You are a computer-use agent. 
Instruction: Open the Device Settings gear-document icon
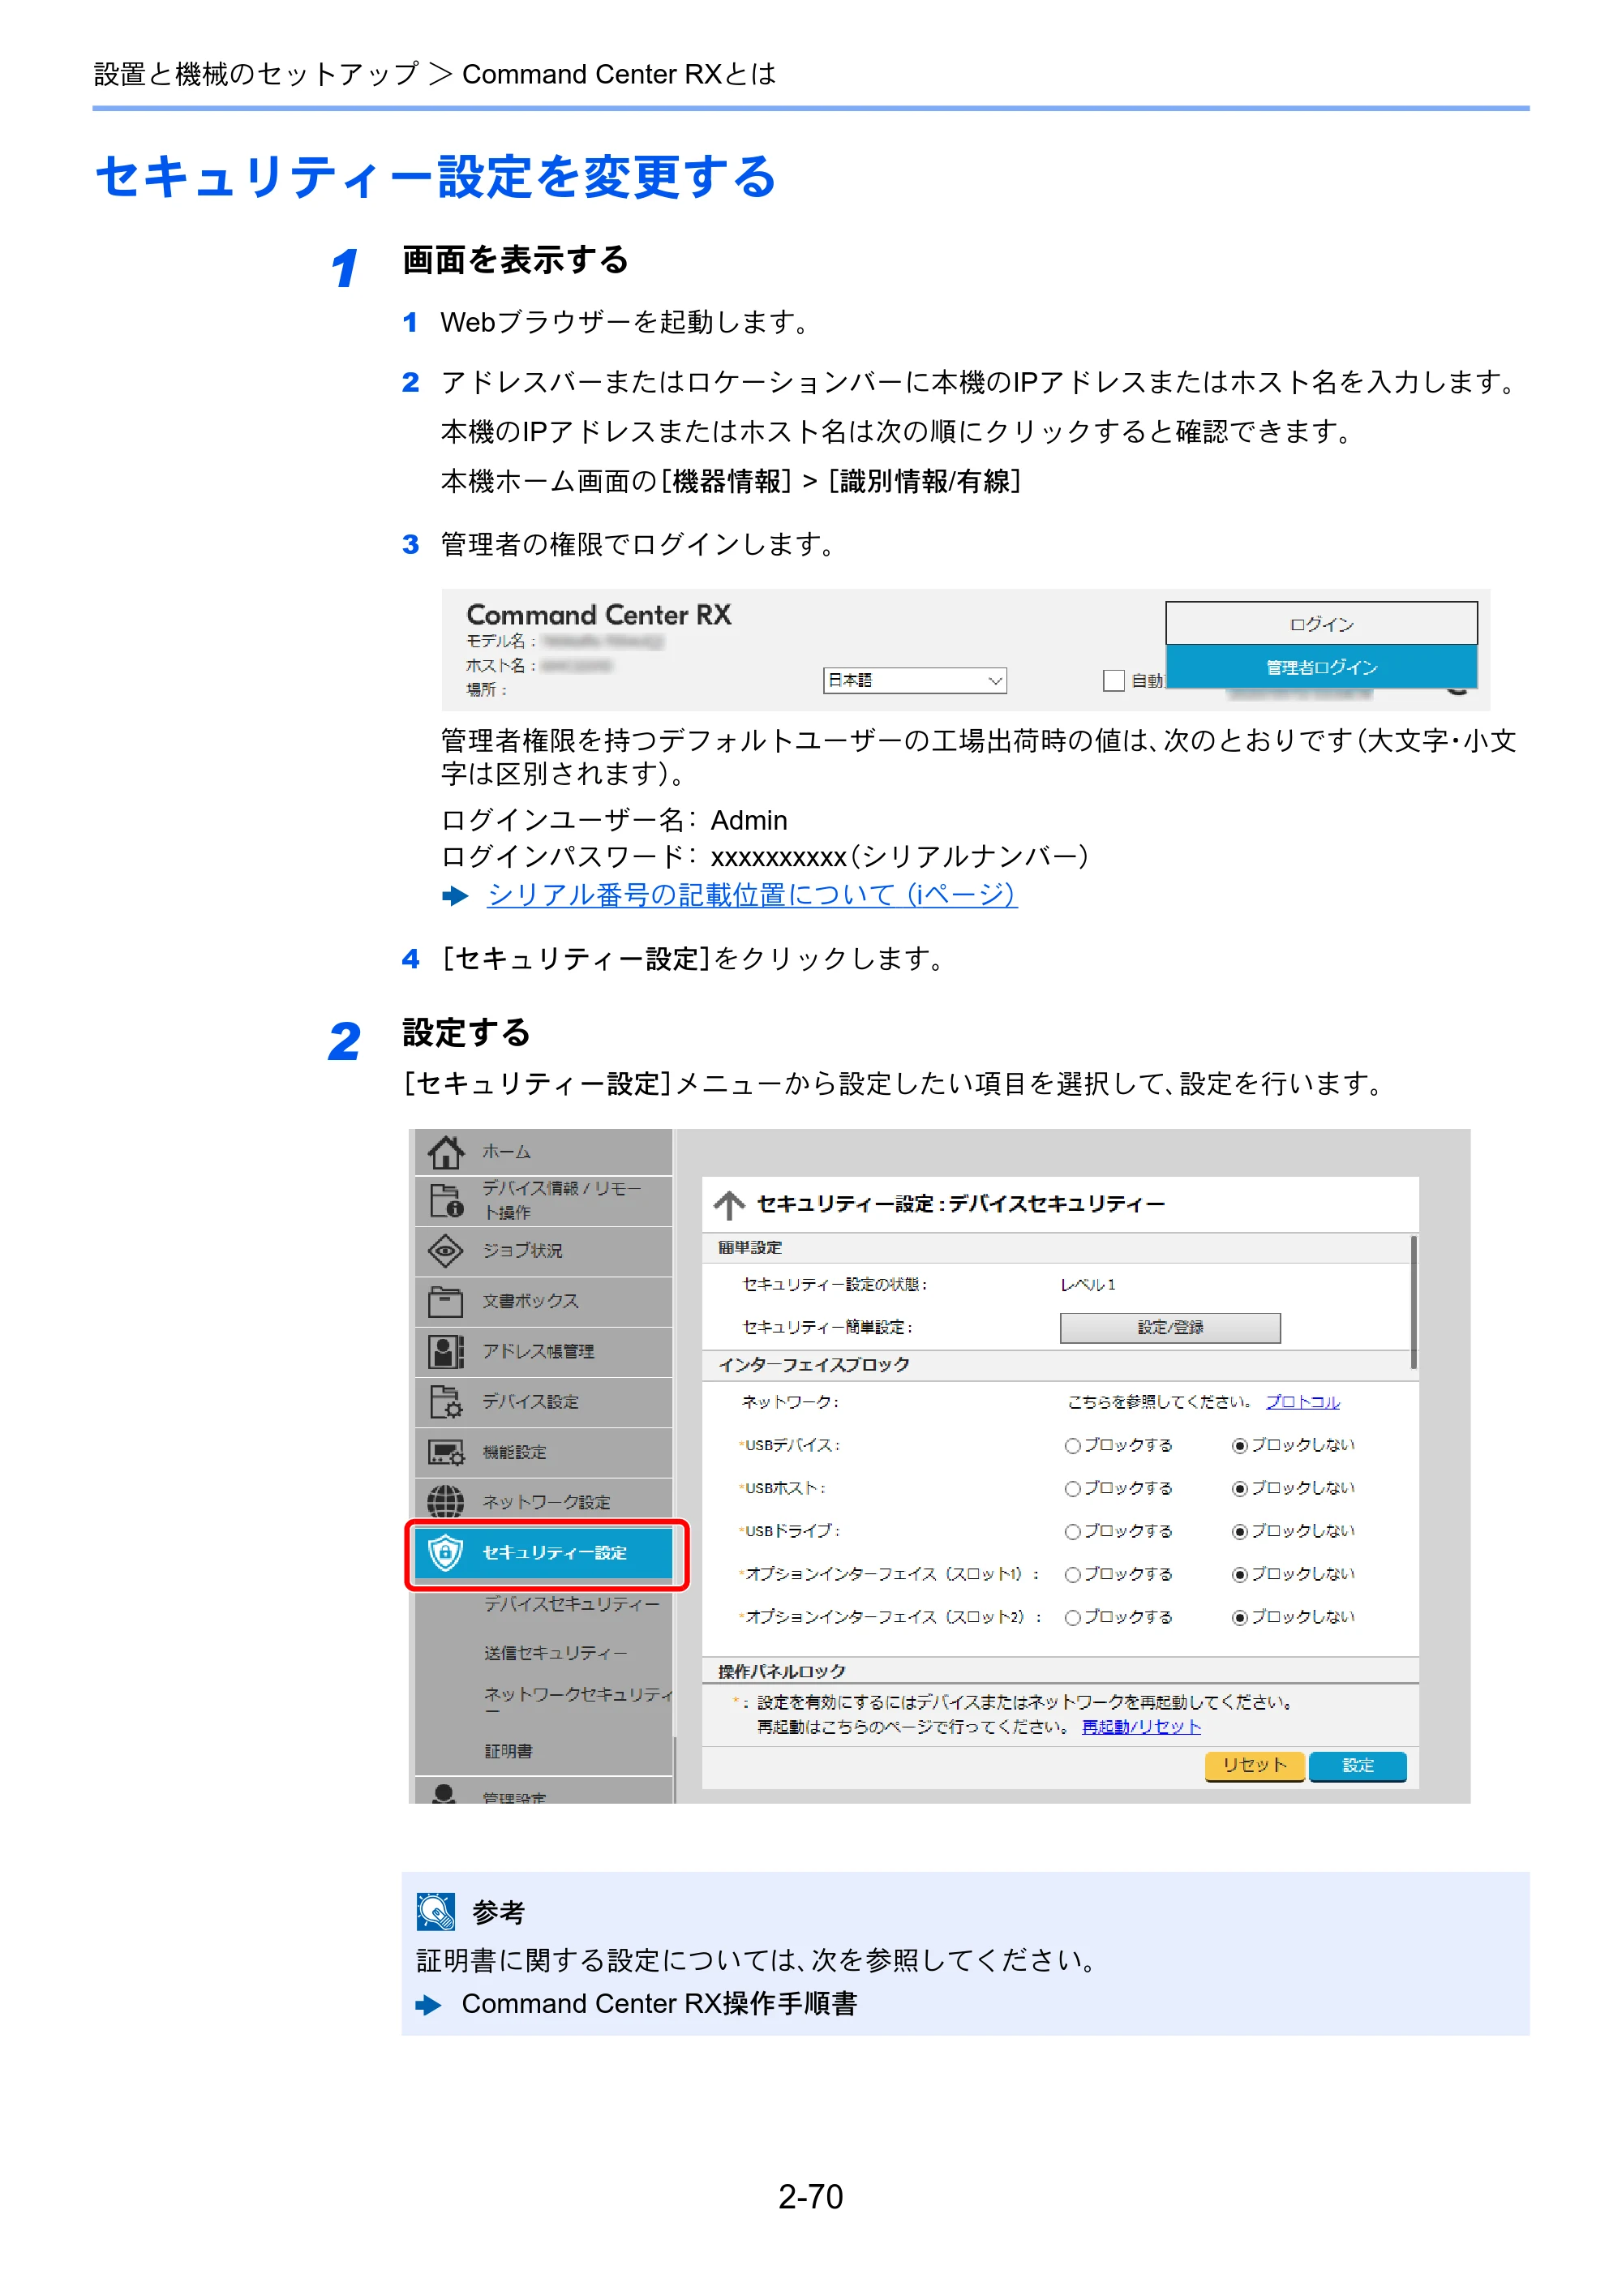coord(445,1401)
